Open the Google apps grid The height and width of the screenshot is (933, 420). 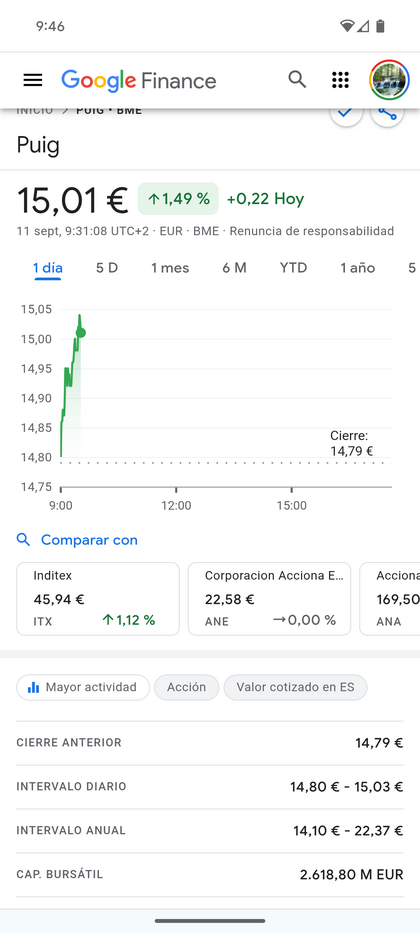[340, 80]
